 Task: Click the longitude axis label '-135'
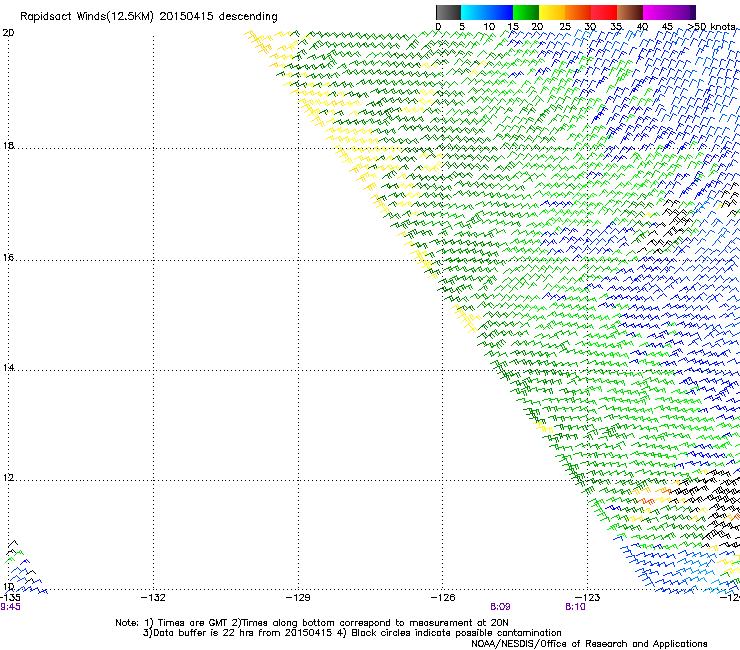(x=10, y=598)
